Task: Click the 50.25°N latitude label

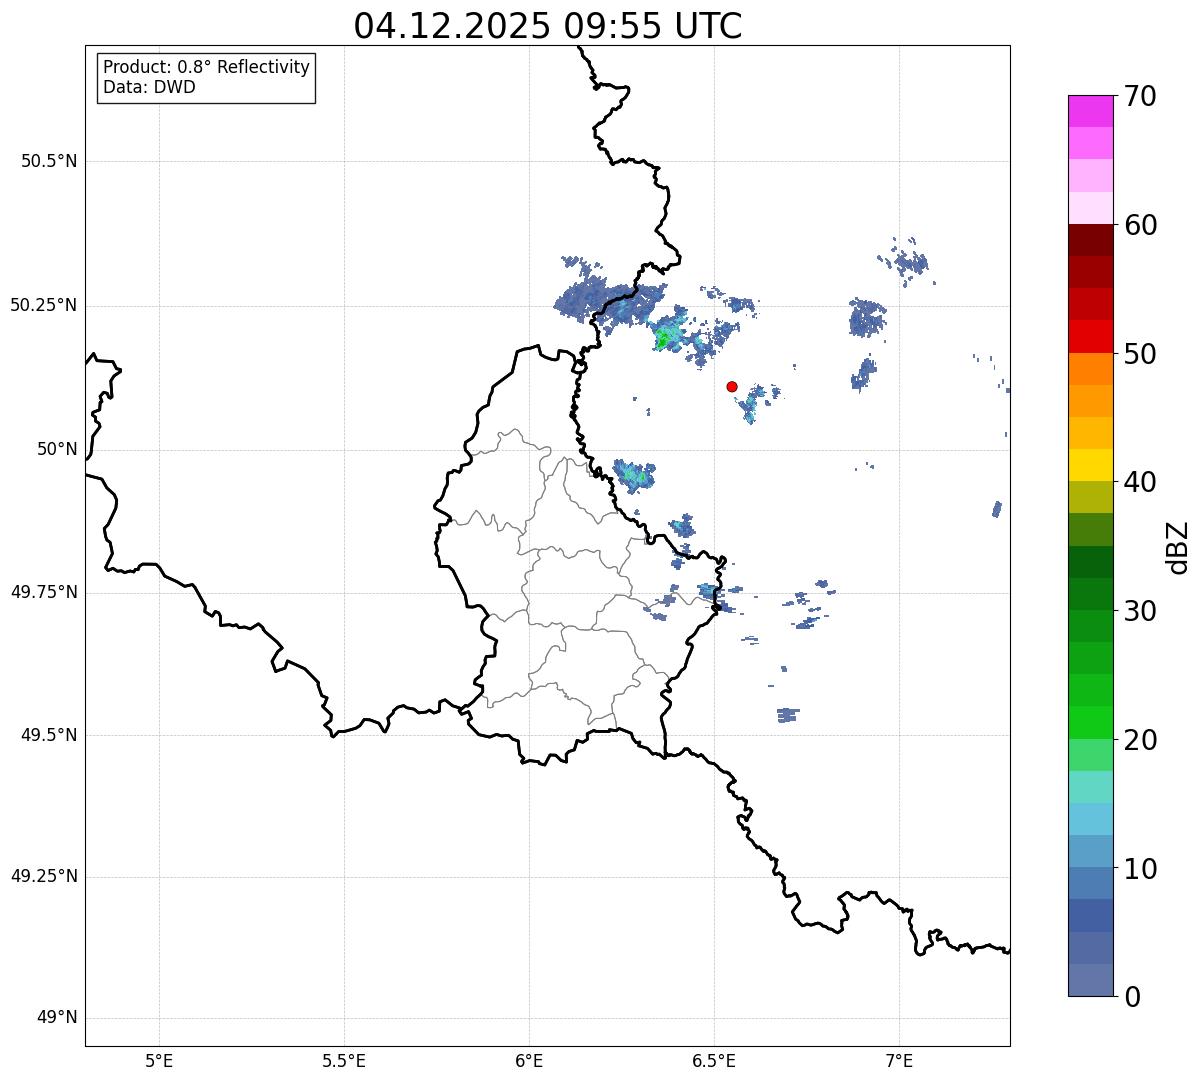Action: (x=44, y=305)
